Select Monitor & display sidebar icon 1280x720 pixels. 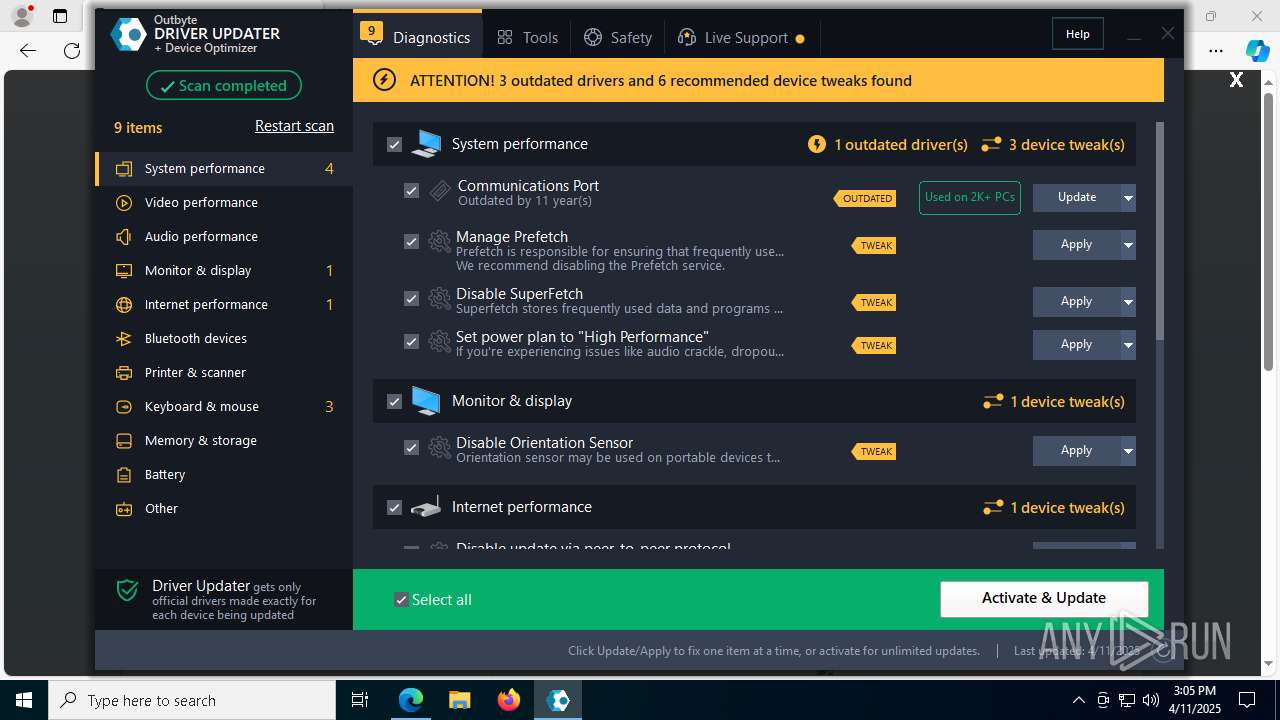coord(124,270)
